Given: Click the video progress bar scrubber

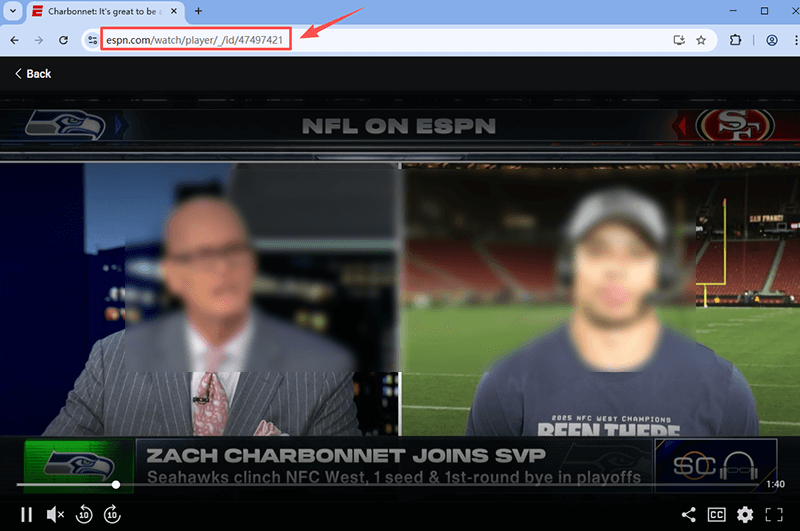Looking at the screenshot, I should coord(116,485).
